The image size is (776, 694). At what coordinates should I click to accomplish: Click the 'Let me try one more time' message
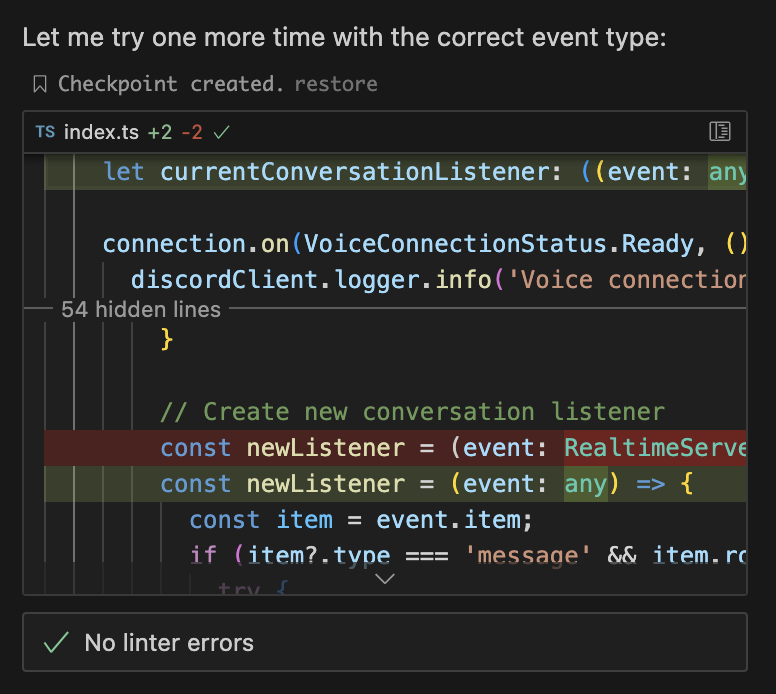(344, 38)
